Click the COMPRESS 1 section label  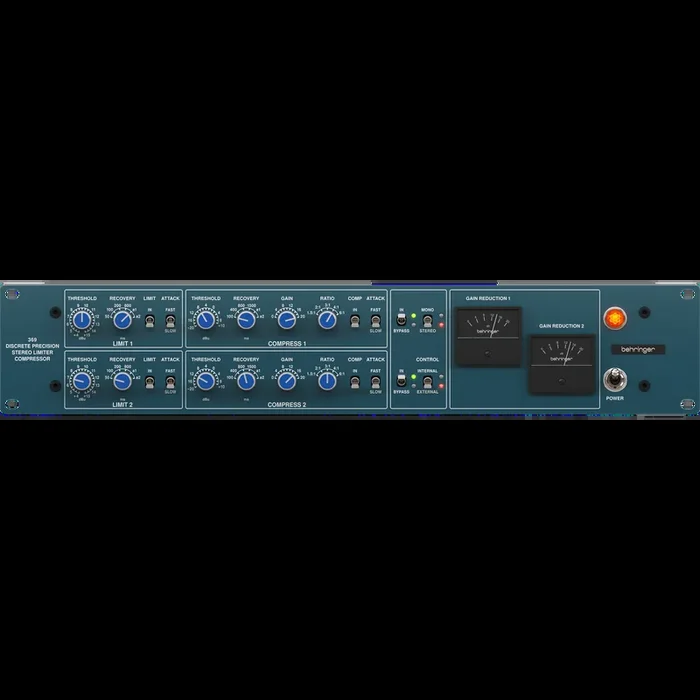tap(287, 344)
